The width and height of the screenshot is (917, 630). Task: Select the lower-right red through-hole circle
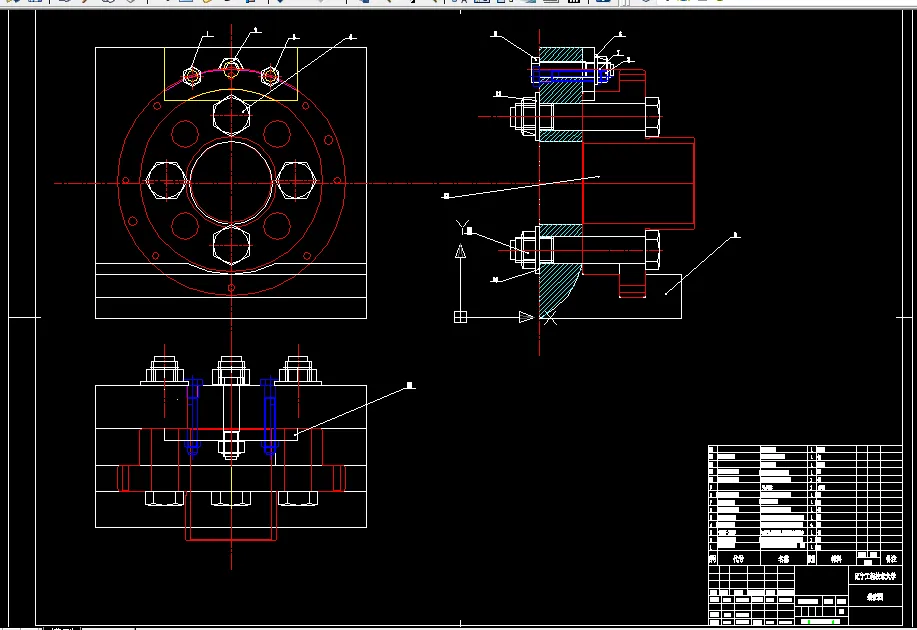point(277,226)
